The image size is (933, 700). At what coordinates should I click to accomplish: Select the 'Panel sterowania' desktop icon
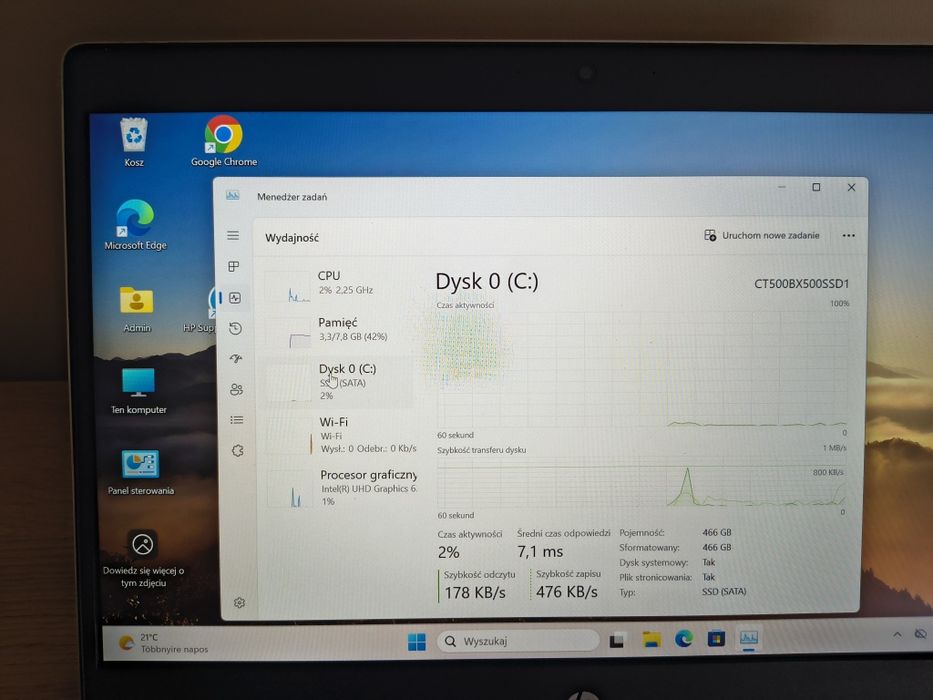(x=140, y=473)
